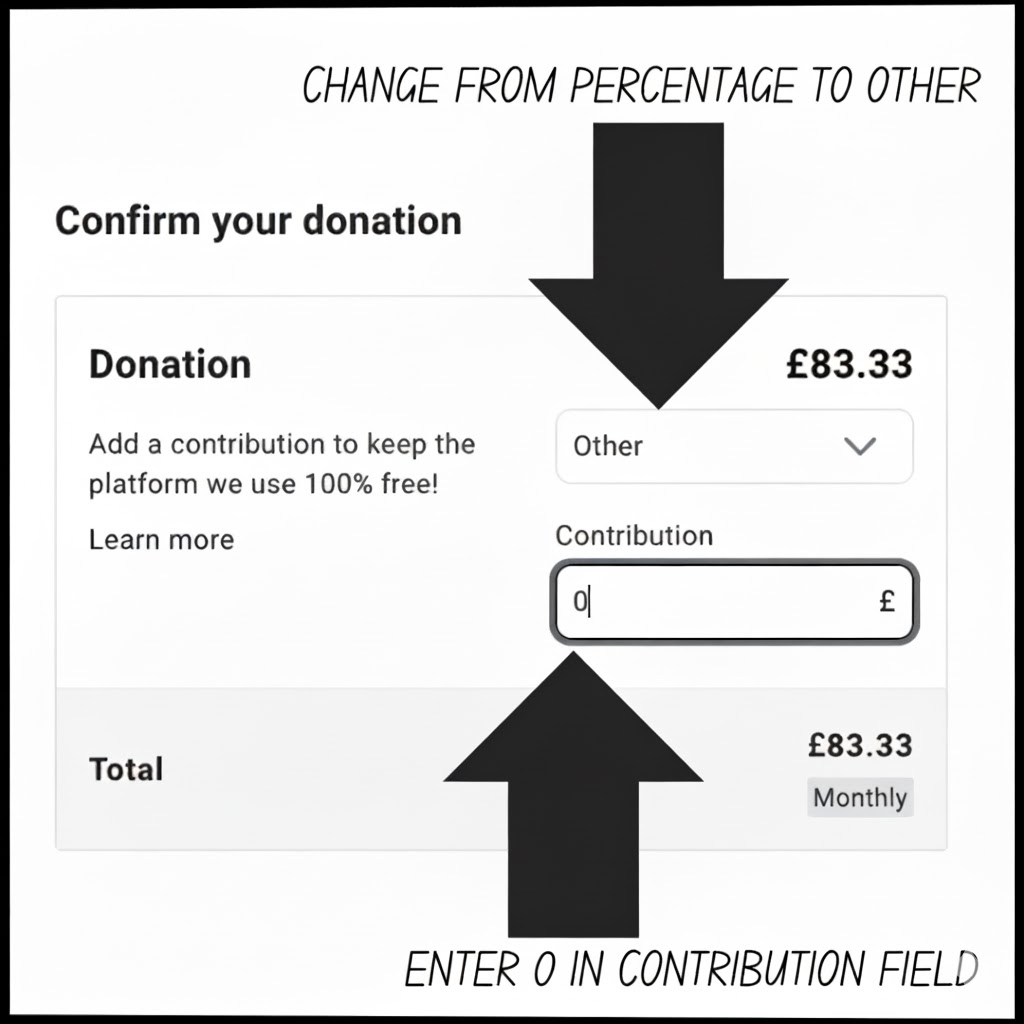Screen dimensions: 1024x1024
Task: Select the platform contribution description text
Action: [282, 463]
